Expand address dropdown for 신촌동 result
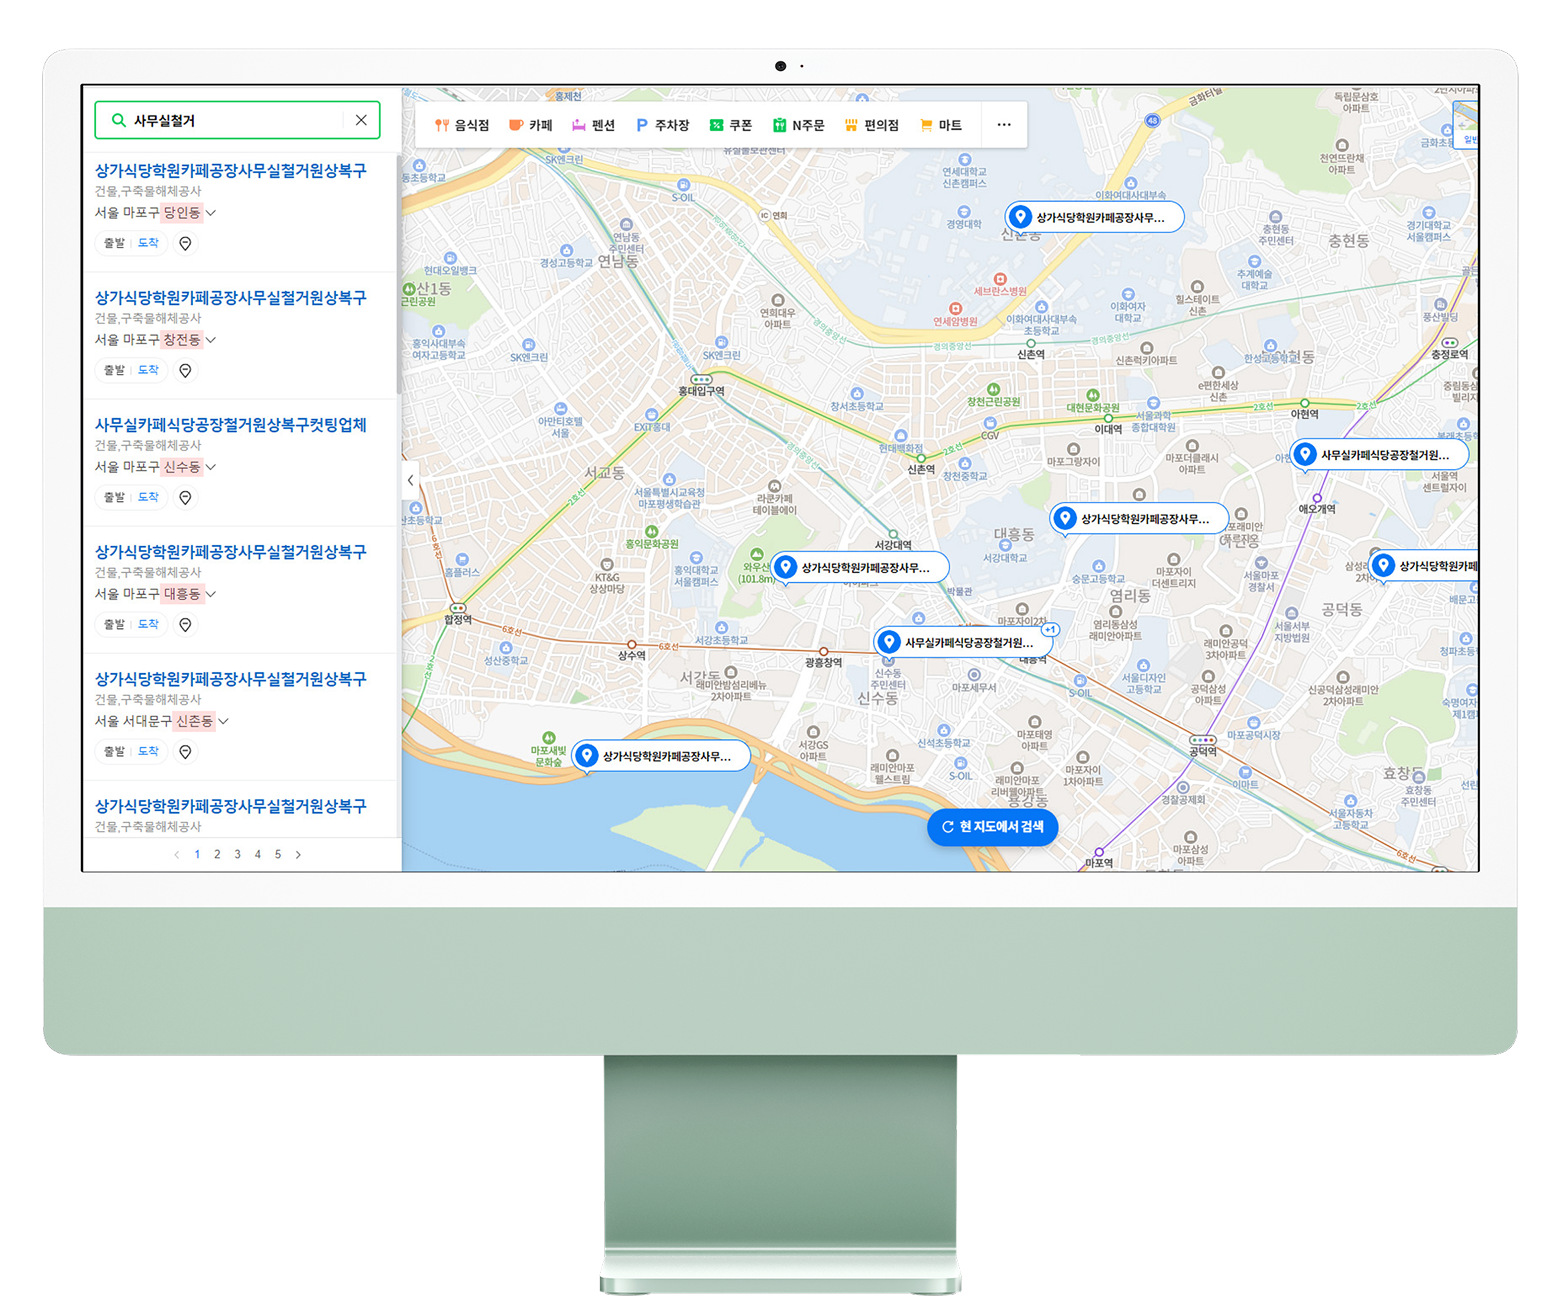This screenshot has width=1562, height=1312. [224, 721]
